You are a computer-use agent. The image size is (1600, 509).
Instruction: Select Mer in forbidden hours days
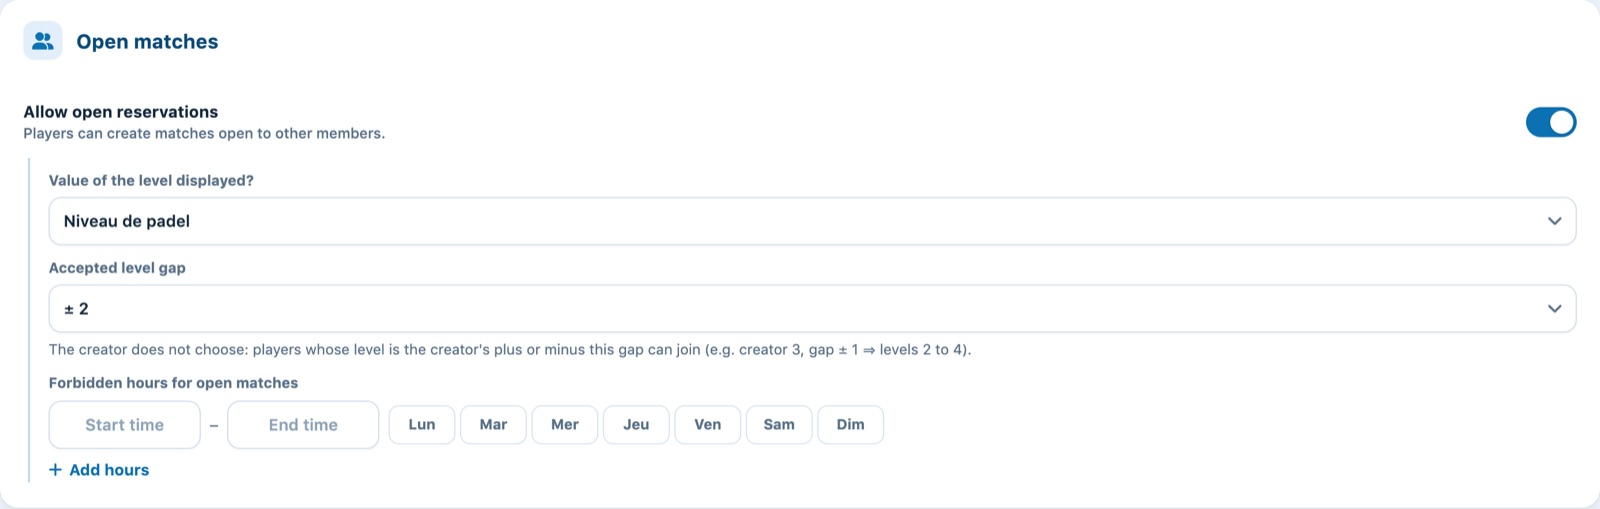tap(565, 425)
